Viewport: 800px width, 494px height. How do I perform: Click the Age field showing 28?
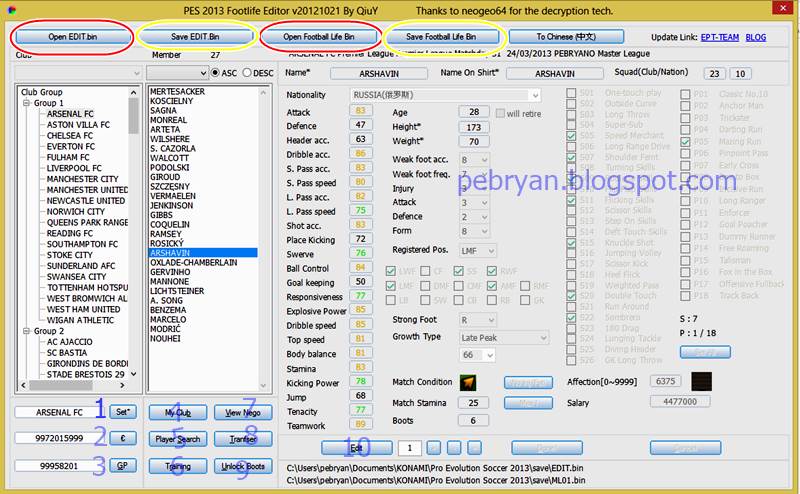click(473, 112)
